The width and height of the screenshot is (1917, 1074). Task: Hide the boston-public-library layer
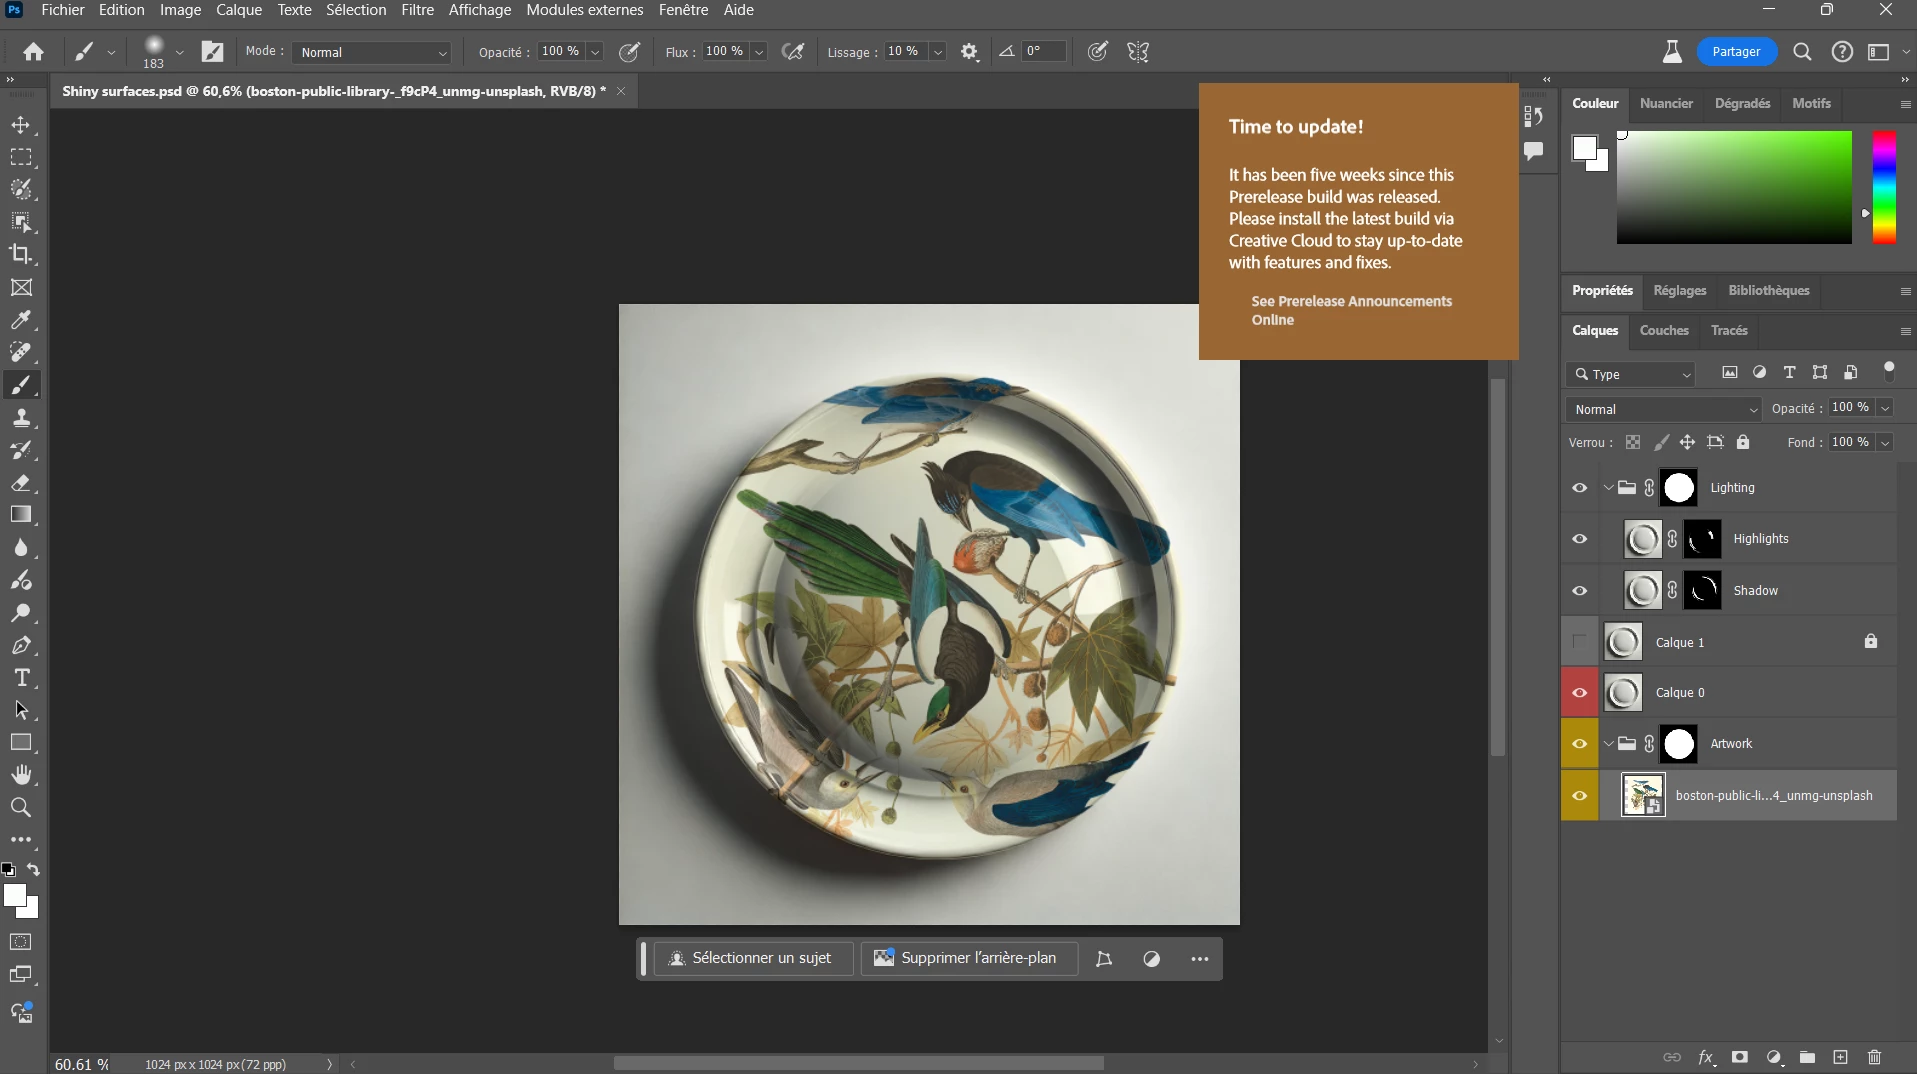(x=1580, y=796)
